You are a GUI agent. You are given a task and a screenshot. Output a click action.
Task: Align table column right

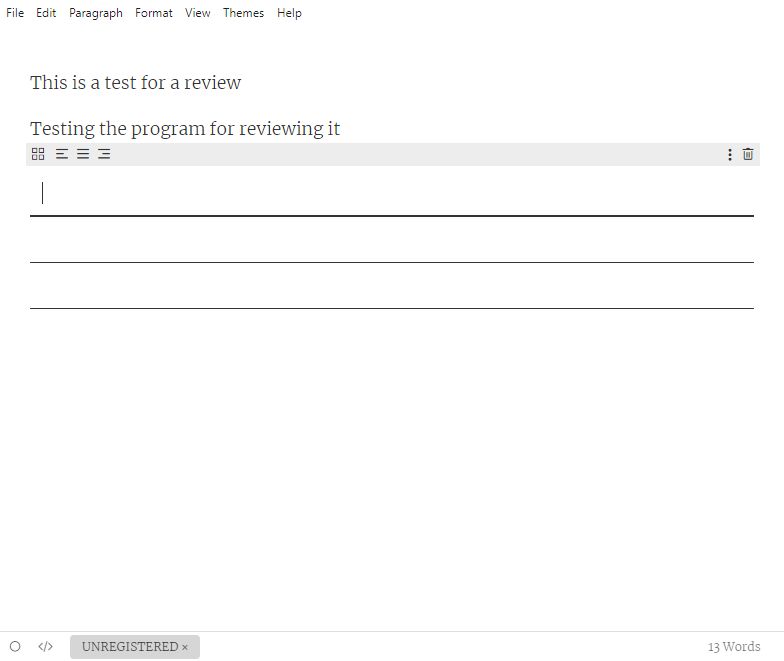click(104, 154)
